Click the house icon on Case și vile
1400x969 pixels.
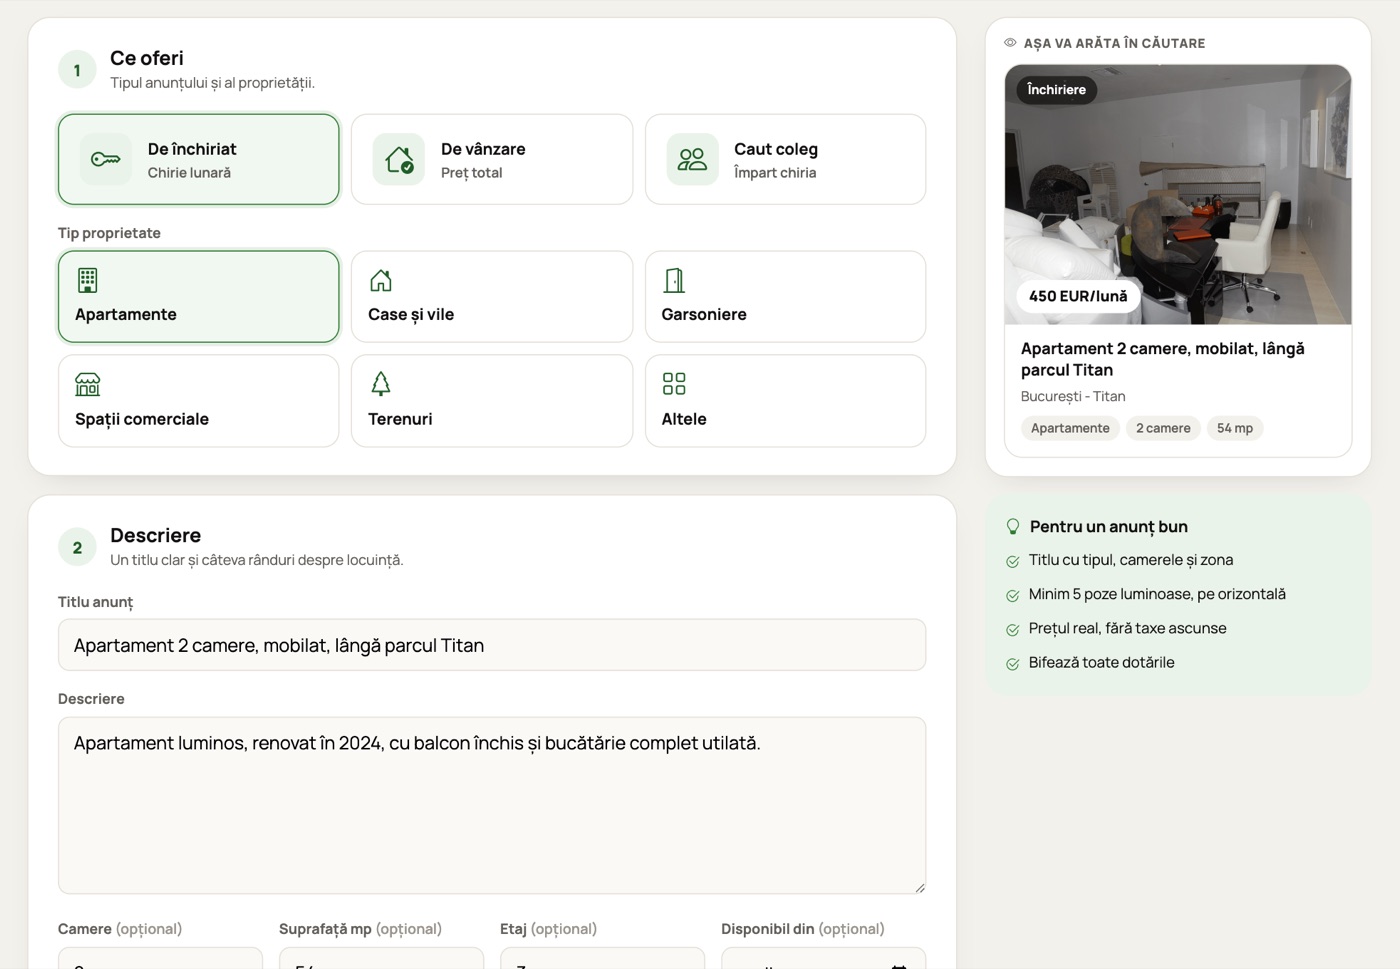381,280
